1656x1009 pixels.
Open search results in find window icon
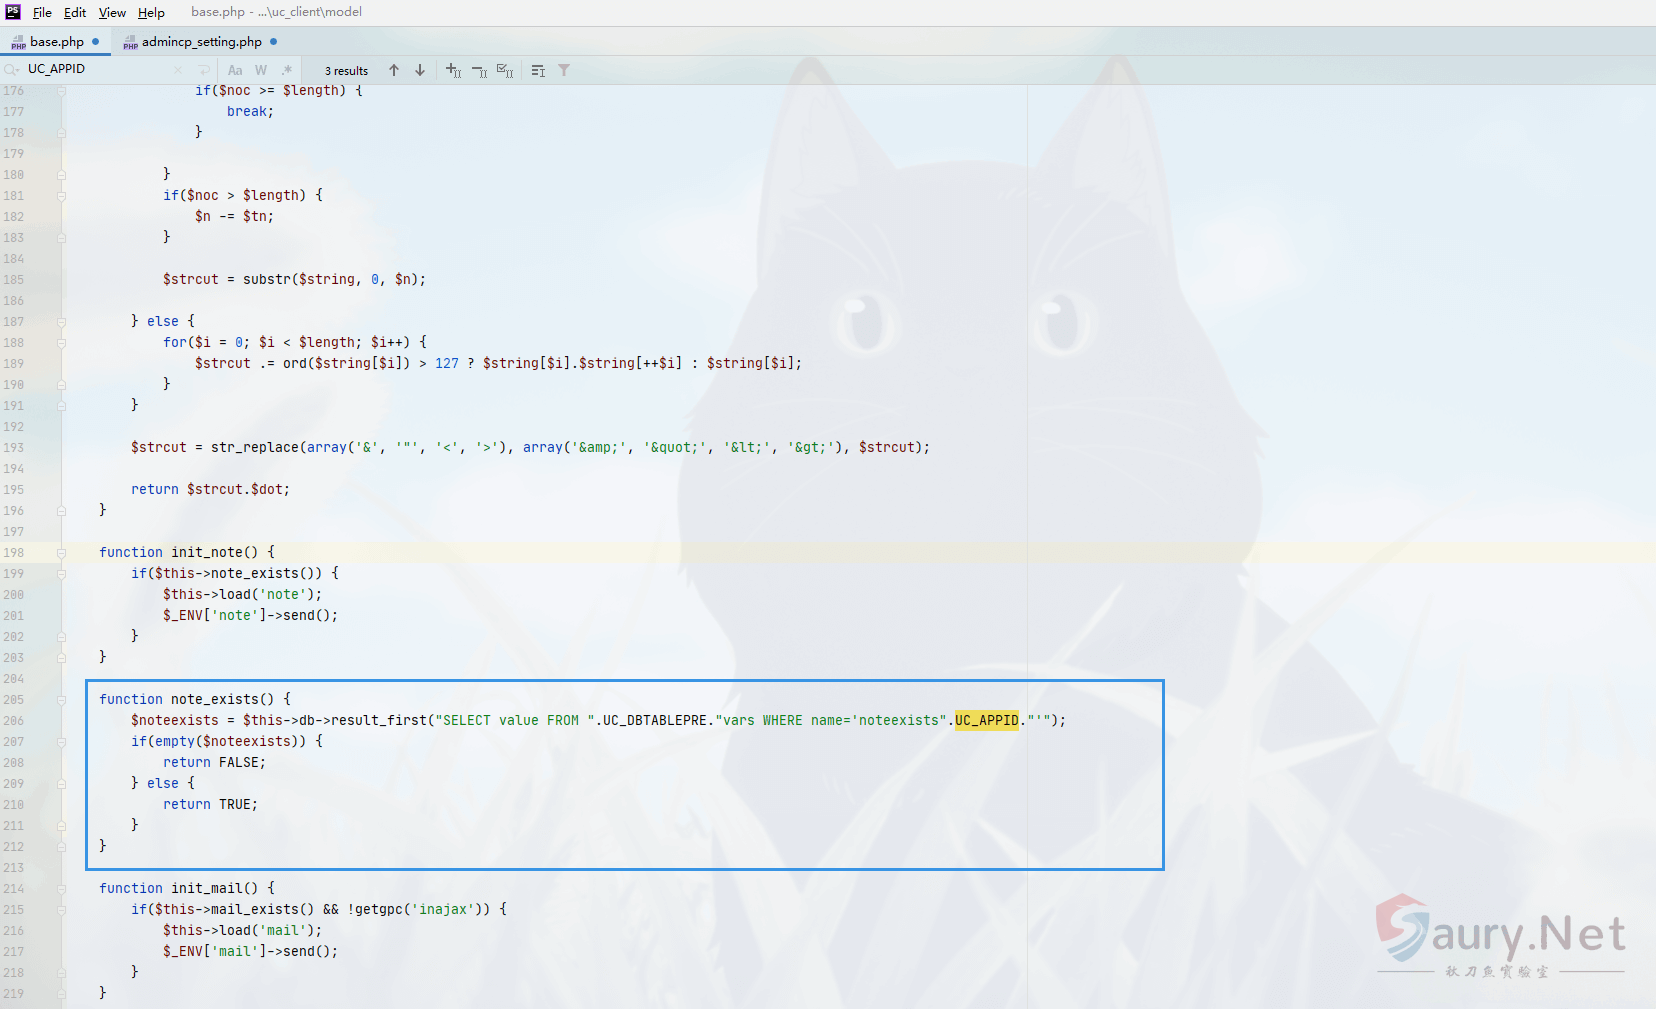pos(538,70)
